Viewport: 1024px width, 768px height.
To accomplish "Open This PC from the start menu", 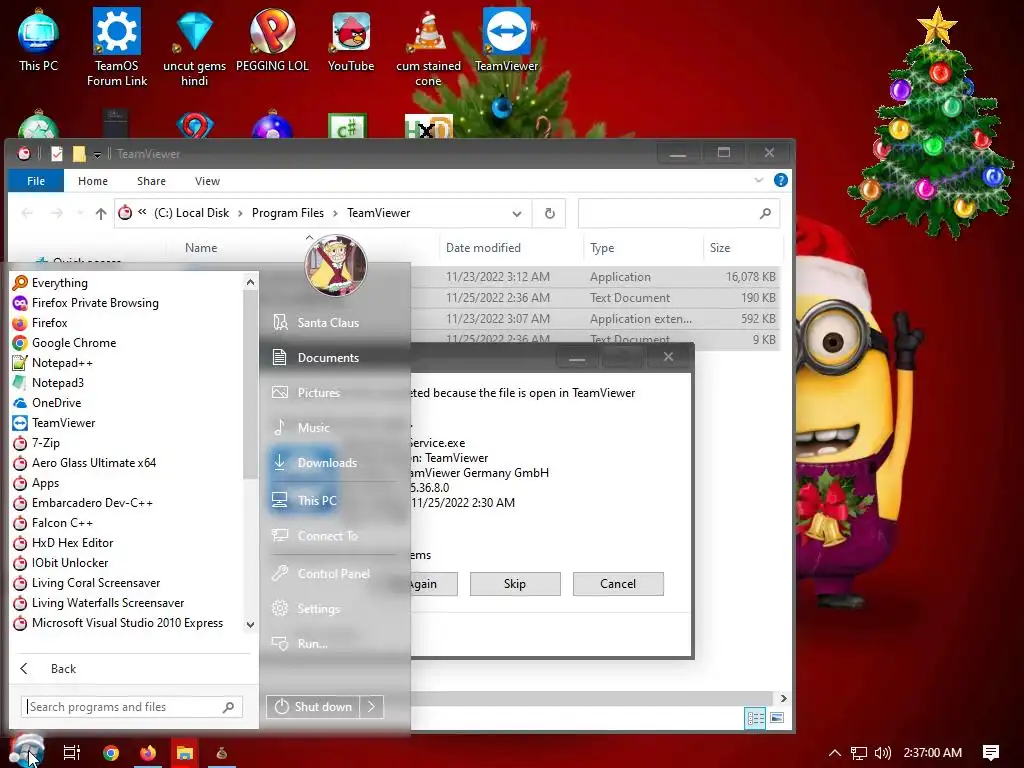I will coord(317,500).
